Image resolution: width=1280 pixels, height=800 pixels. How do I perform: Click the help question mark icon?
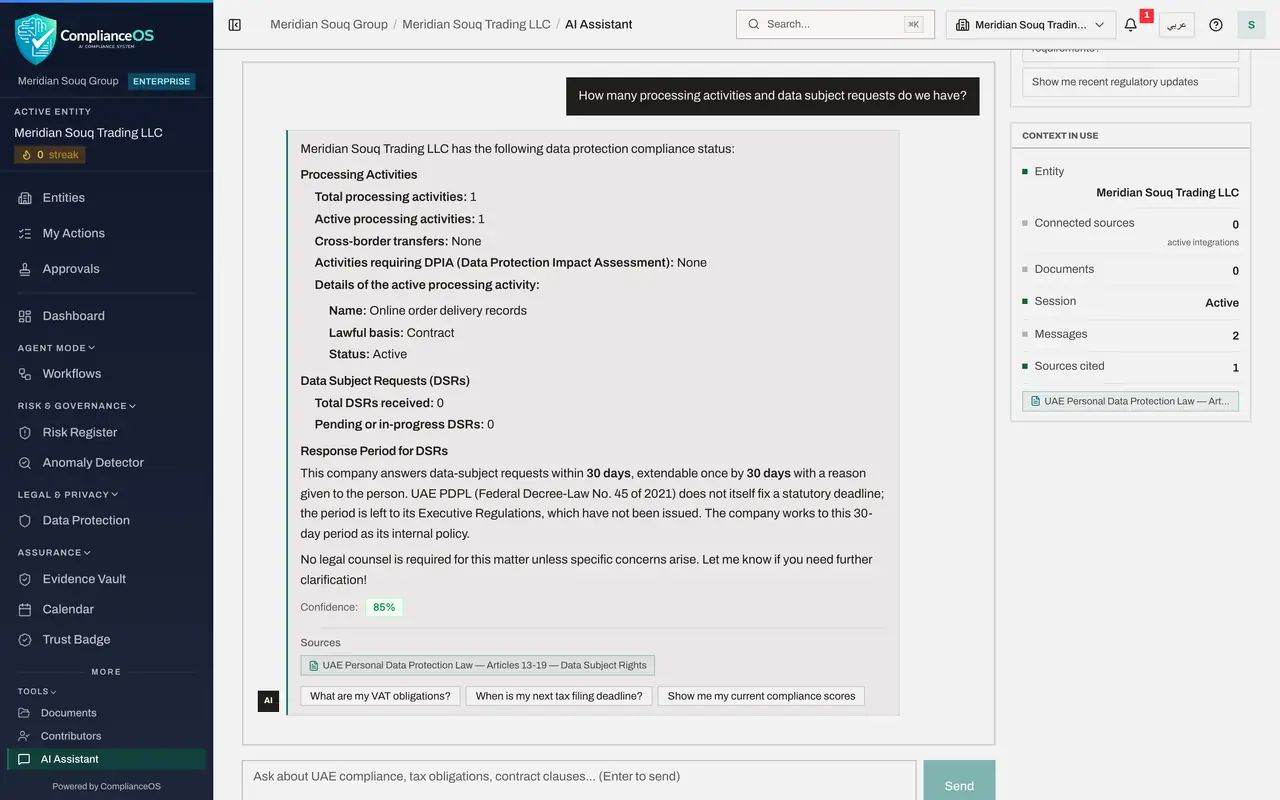pos(1216,25)
